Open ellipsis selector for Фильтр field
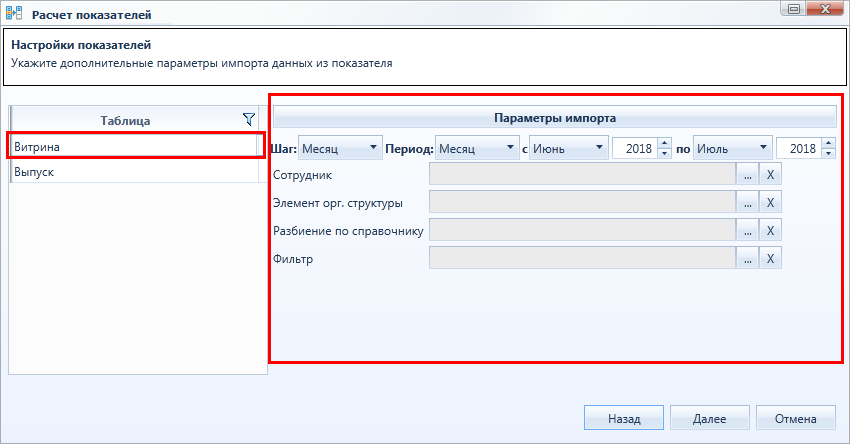This screenshot has width=850, height=444. 748,259
